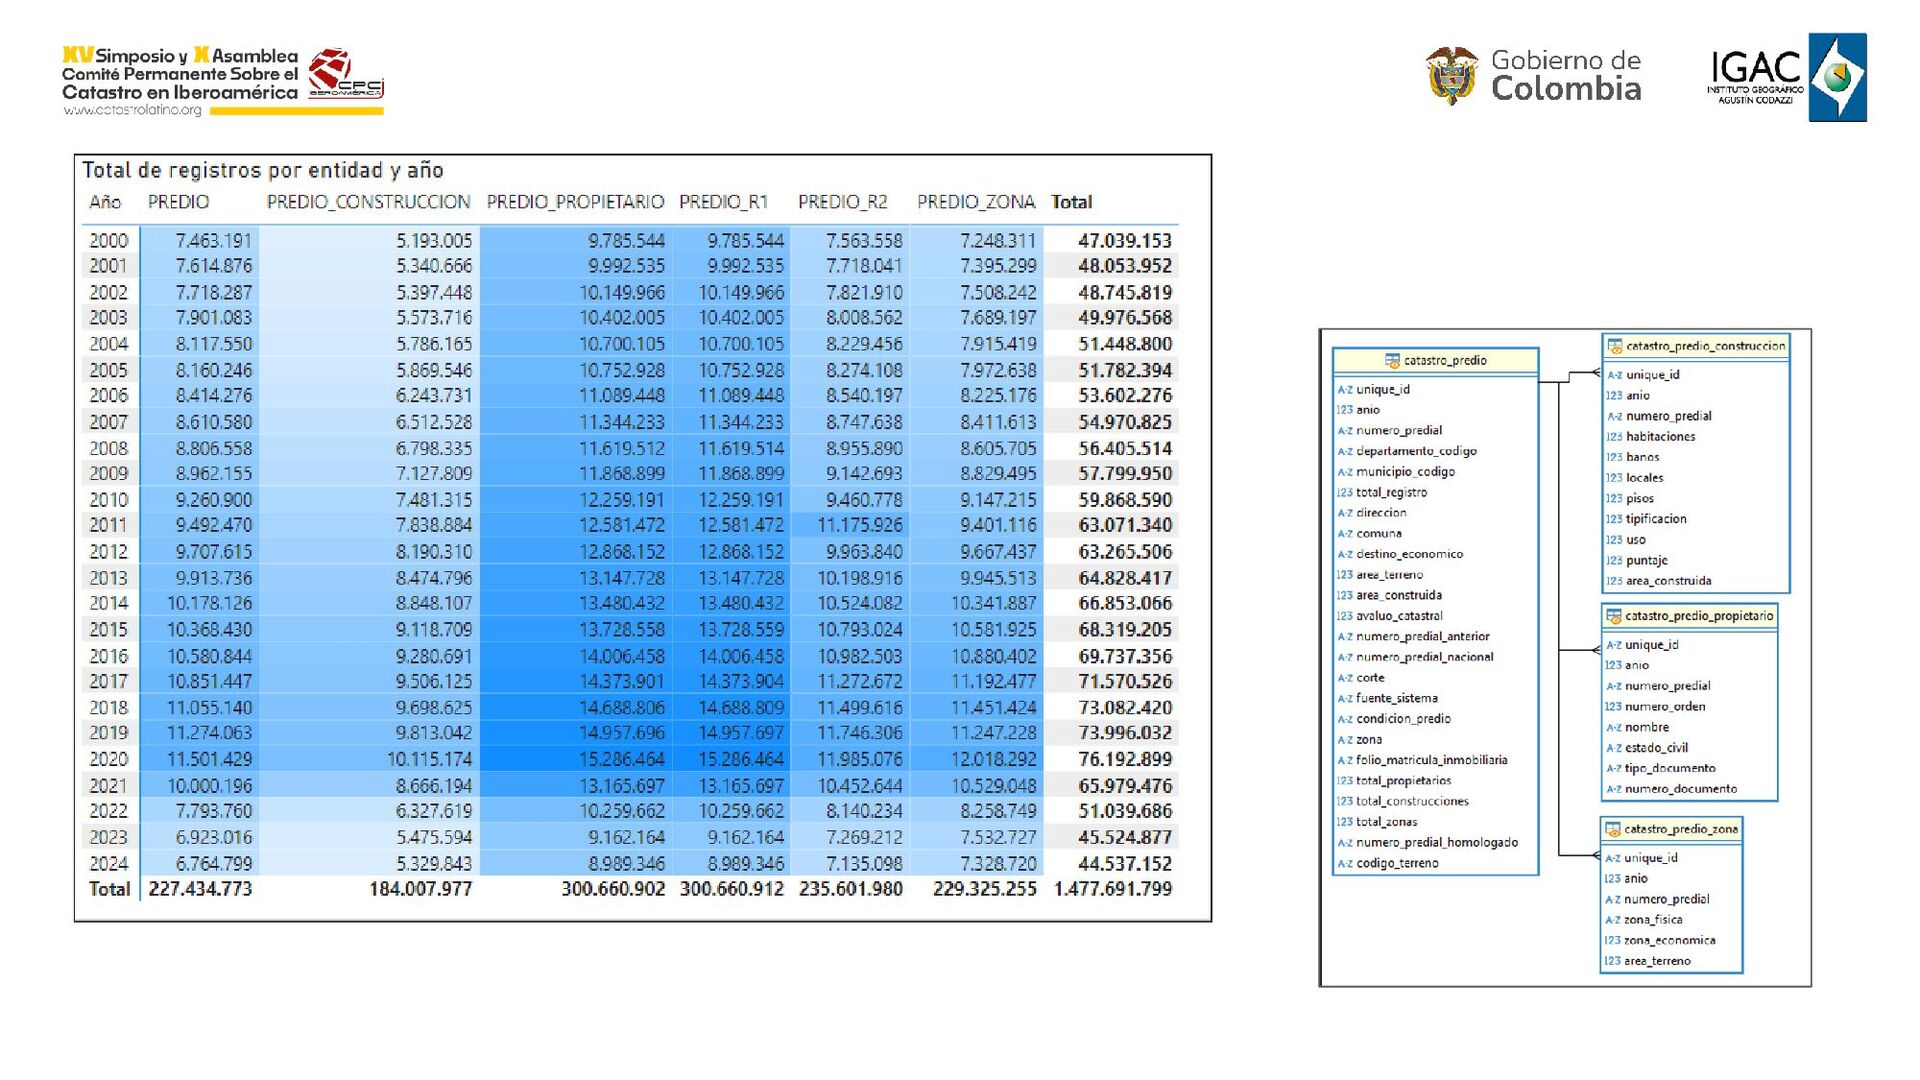This screenshot has width=1920, height=1080.
Task: Click column total 229.325.255
Action: [984, 889]
